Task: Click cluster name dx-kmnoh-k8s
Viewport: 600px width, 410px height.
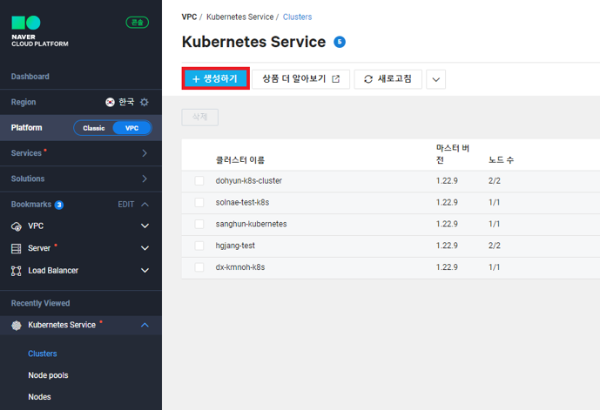Action: tap(240, 267)
